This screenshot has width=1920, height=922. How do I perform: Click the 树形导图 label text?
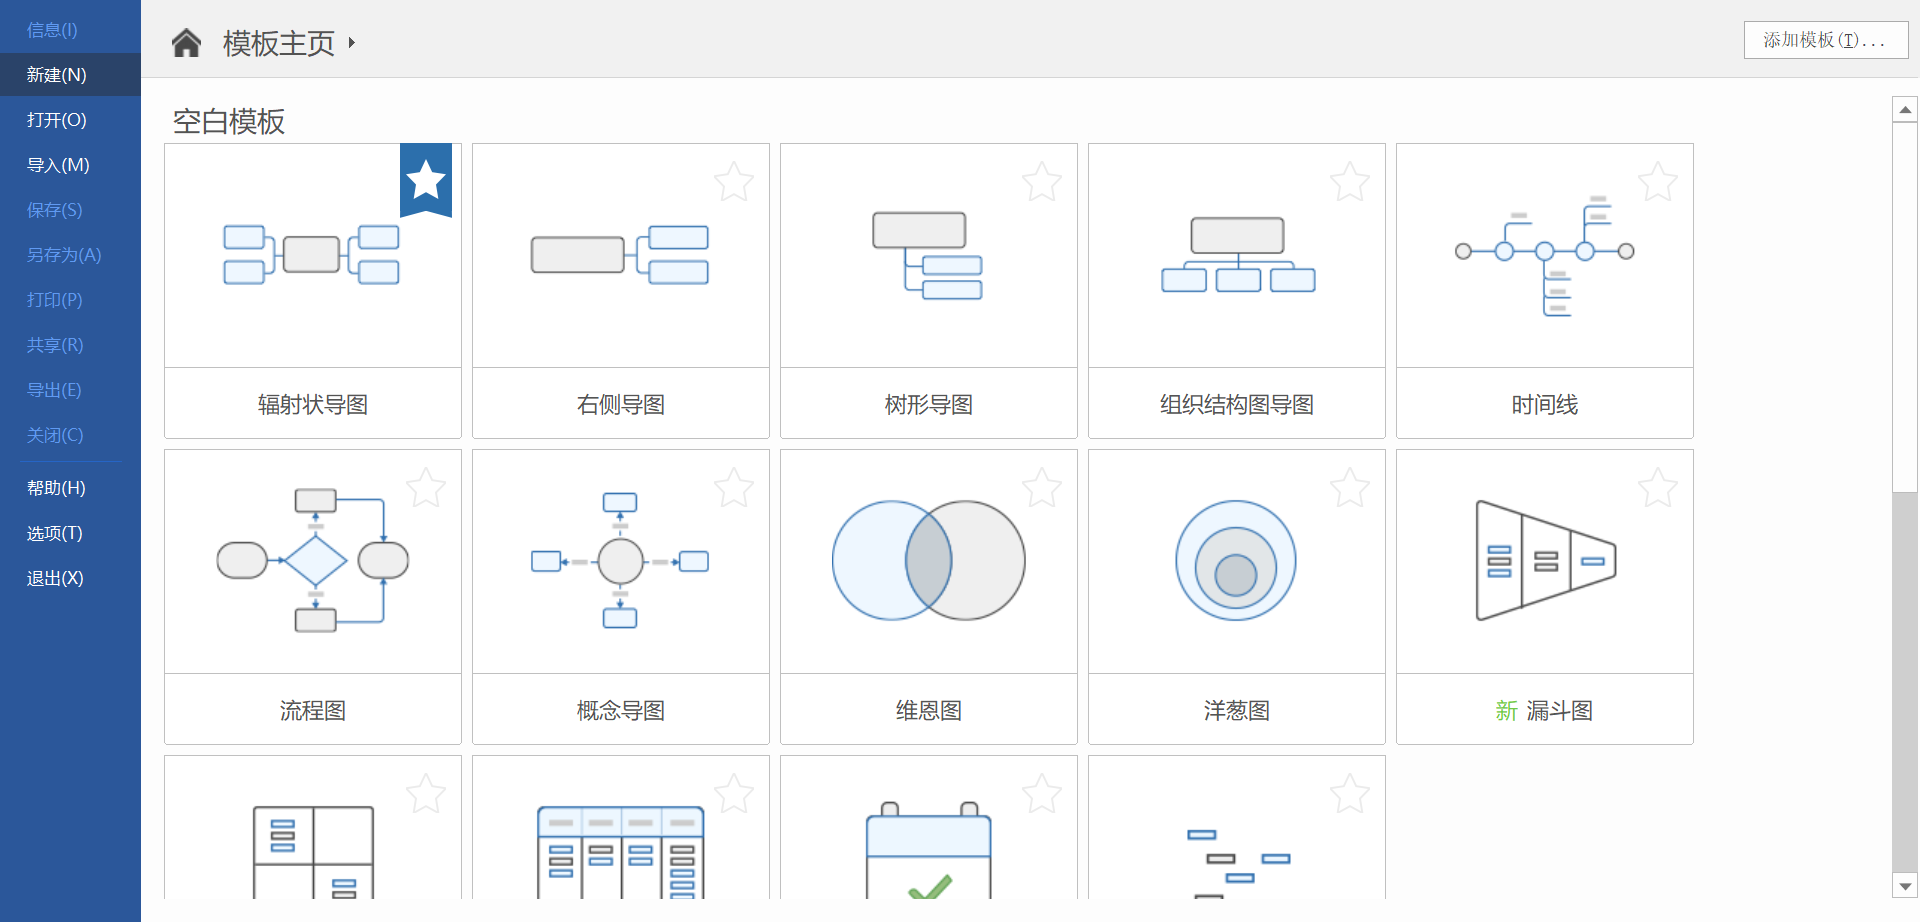(x=929, y=404)
